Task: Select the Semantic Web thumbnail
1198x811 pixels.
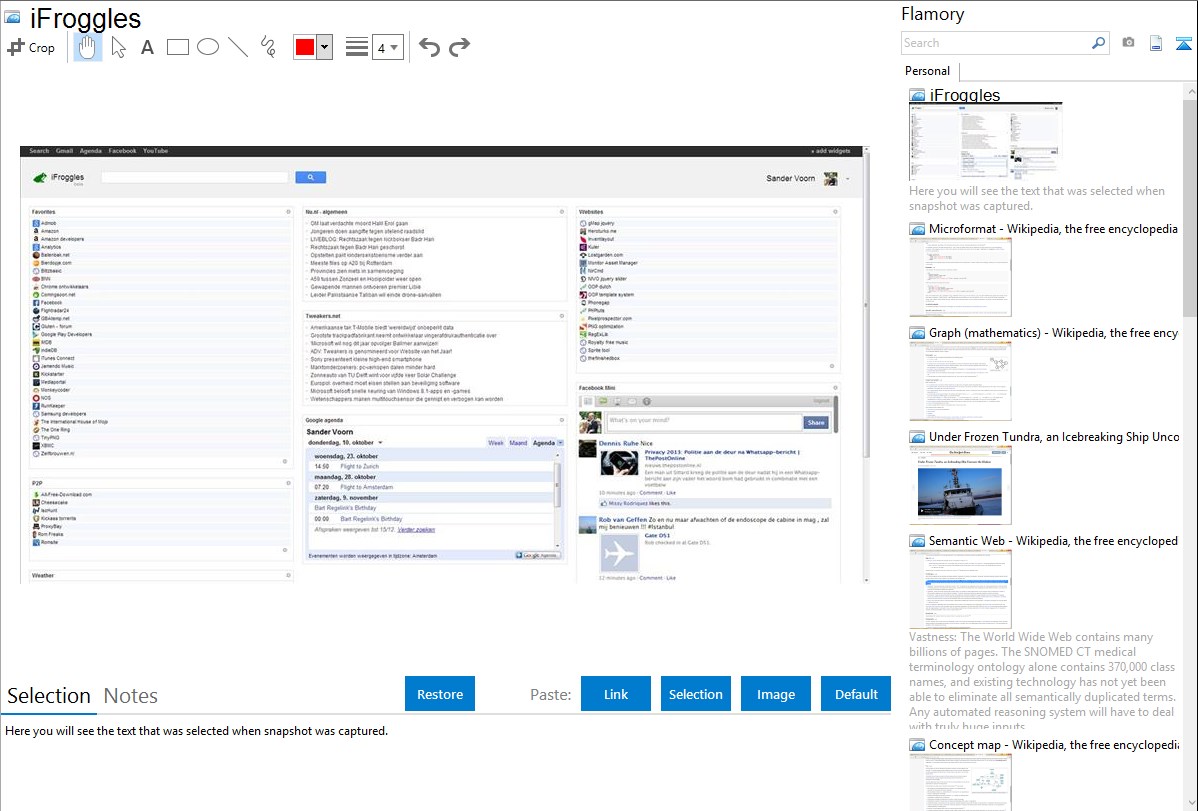Action: click(960, 589)
